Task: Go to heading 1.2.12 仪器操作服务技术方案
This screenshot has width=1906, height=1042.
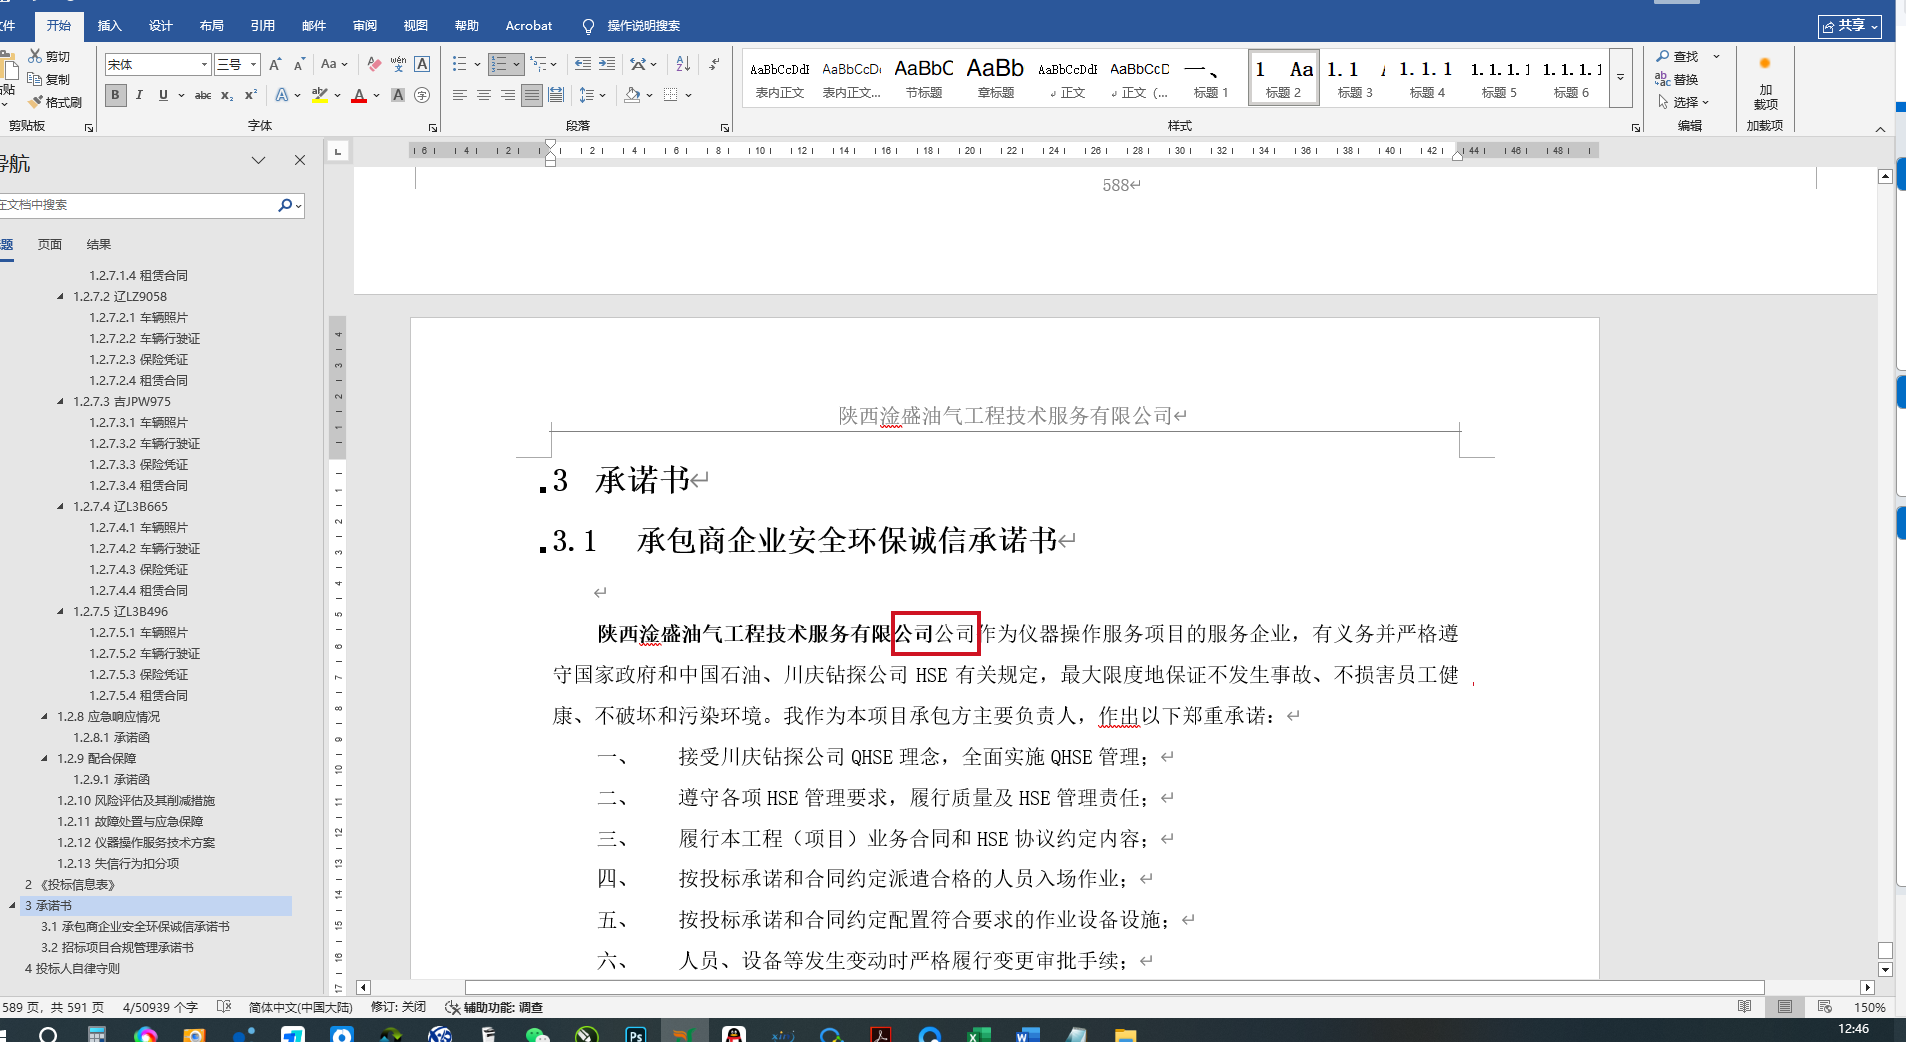Action: 136,843
